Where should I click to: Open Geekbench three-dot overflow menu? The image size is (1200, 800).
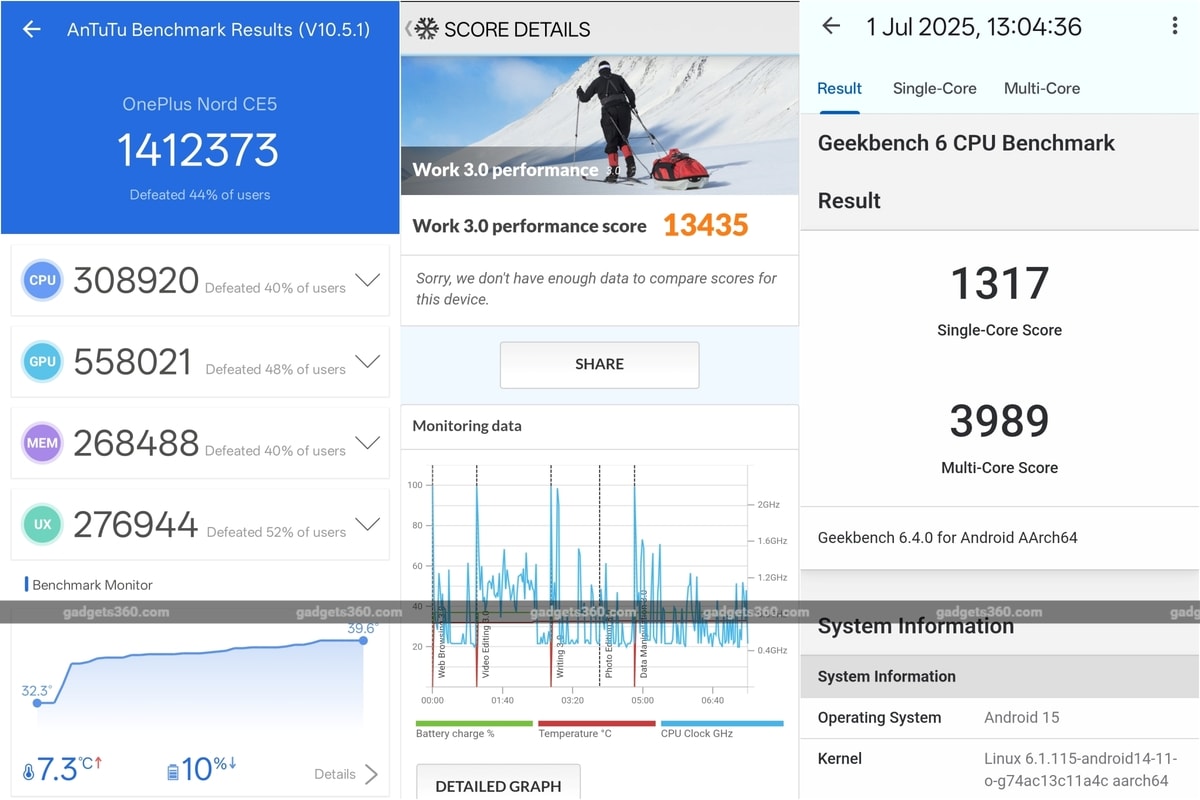coord(1175,26)
